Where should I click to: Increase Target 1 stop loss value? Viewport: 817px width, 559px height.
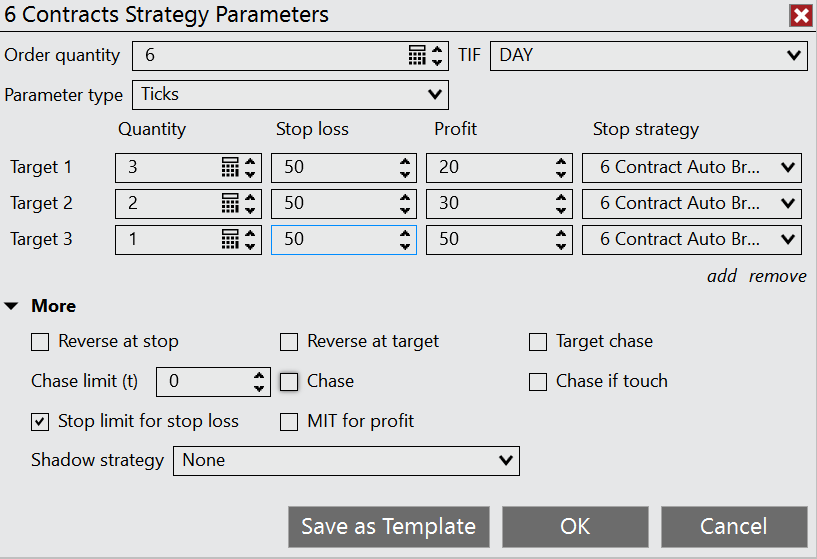[x=405, y=161]
